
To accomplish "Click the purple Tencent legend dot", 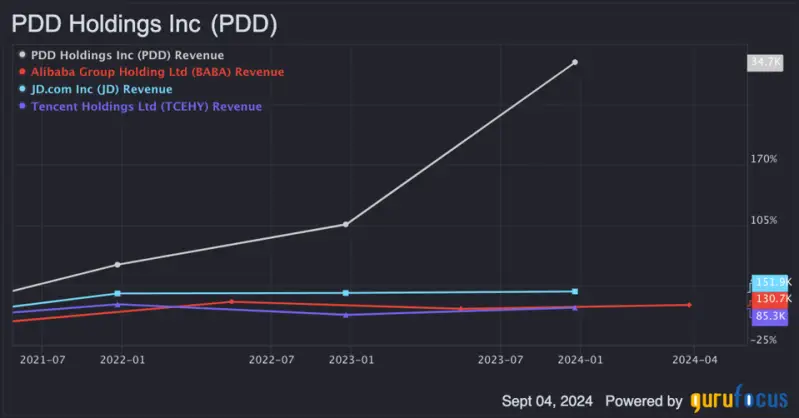I will (x=22, y=106).
